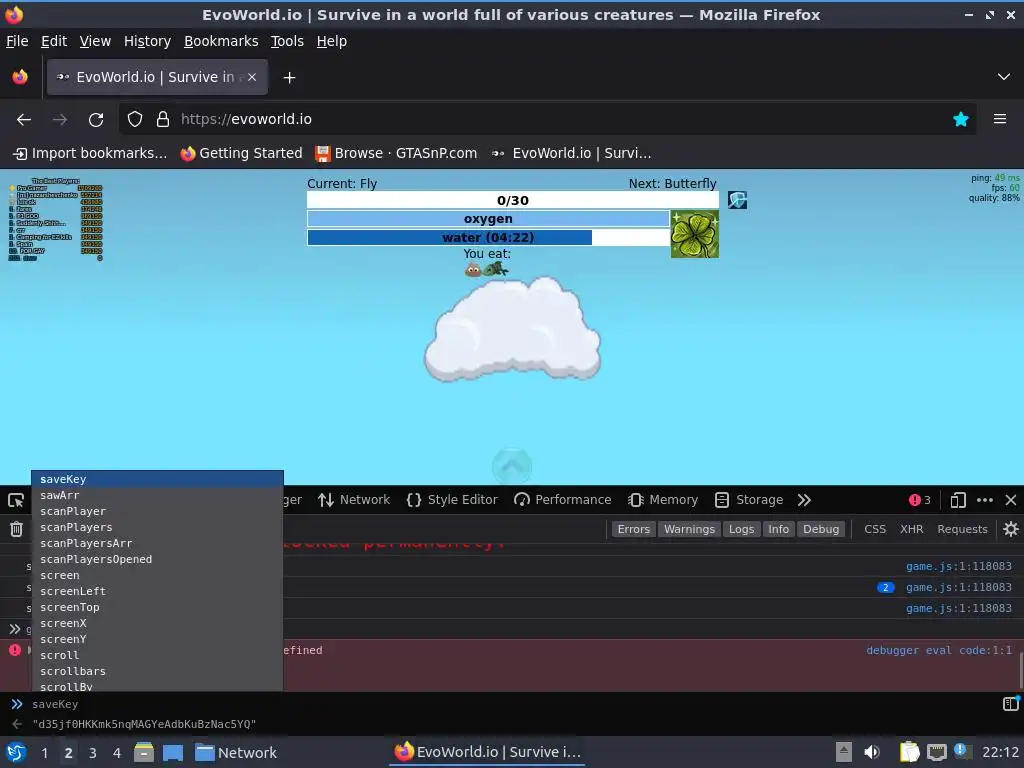This screenshot has height=768, width=1024.
Task: Open the debugger eval code:1:1 source link
Action: (x=938, y=650)
